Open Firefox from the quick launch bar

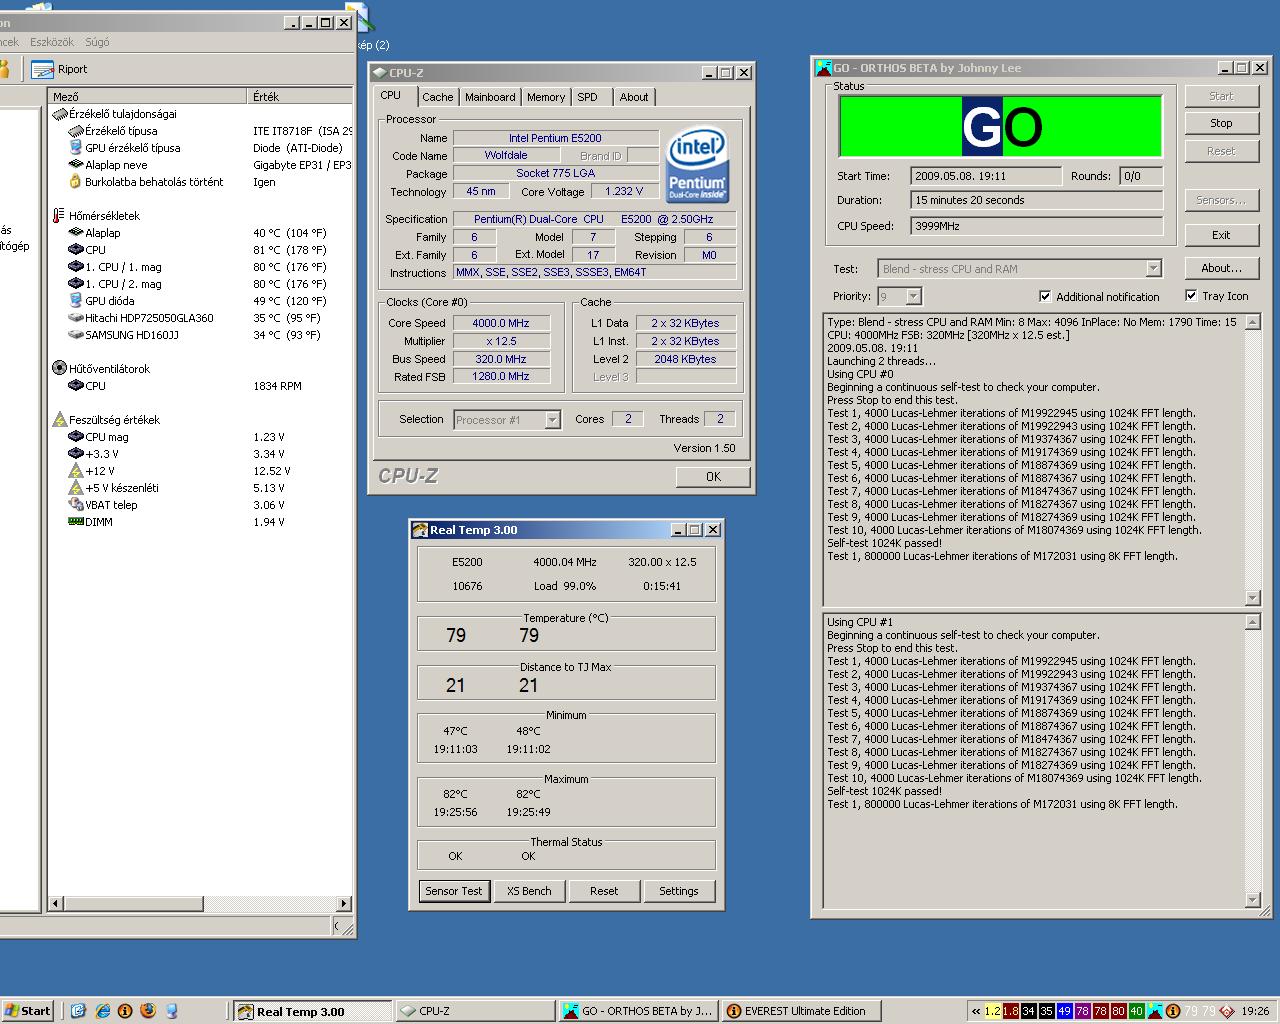148,1011
